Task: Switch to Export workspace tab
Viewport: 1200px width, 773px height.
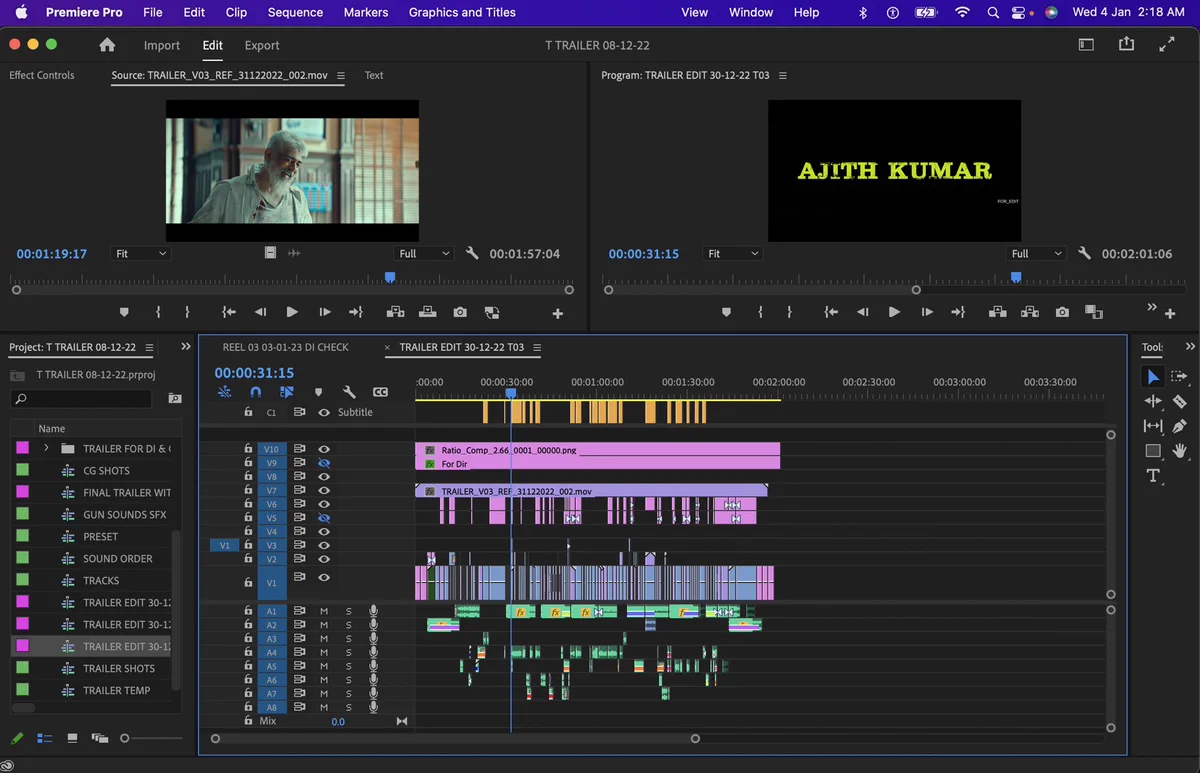Action: point(262,45)
